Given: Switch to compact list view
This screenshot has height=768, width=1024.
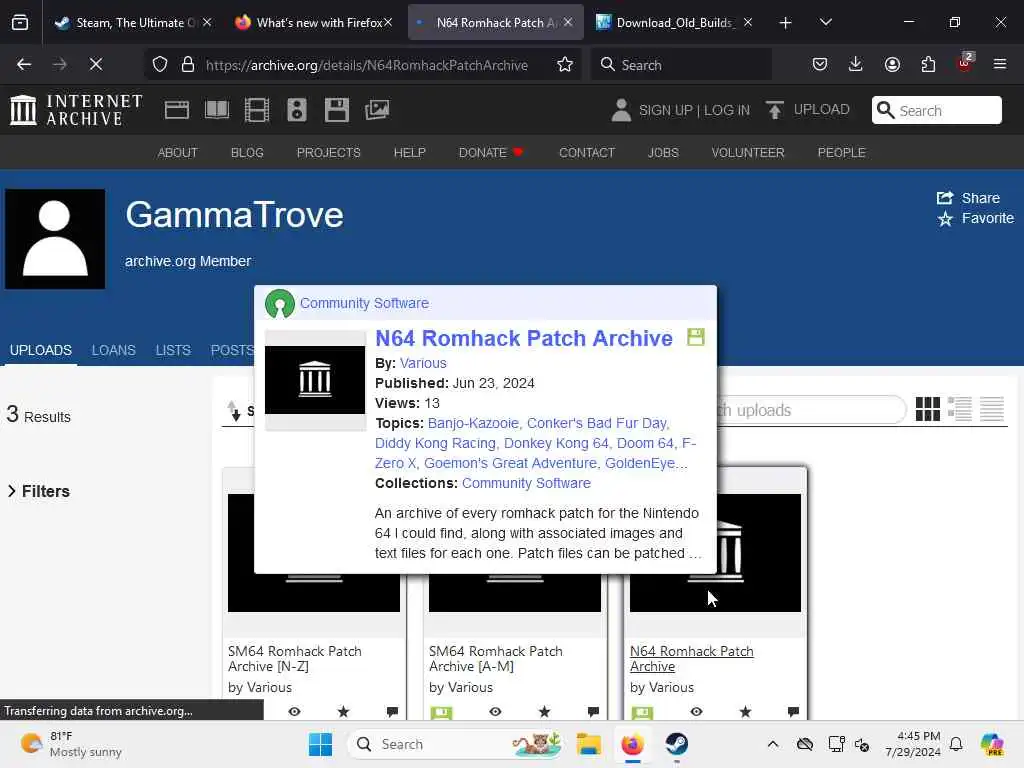Looking at the screenshot, I should click(x=991, y=409).
